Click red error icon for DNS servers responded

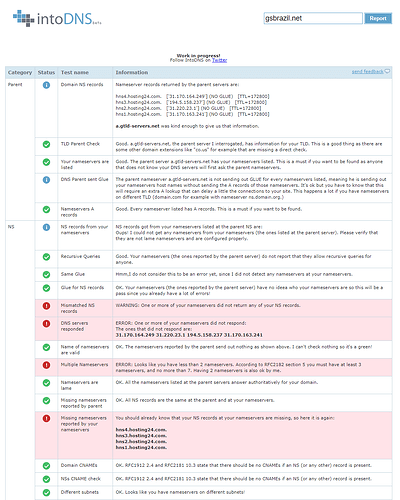[46, 324]
